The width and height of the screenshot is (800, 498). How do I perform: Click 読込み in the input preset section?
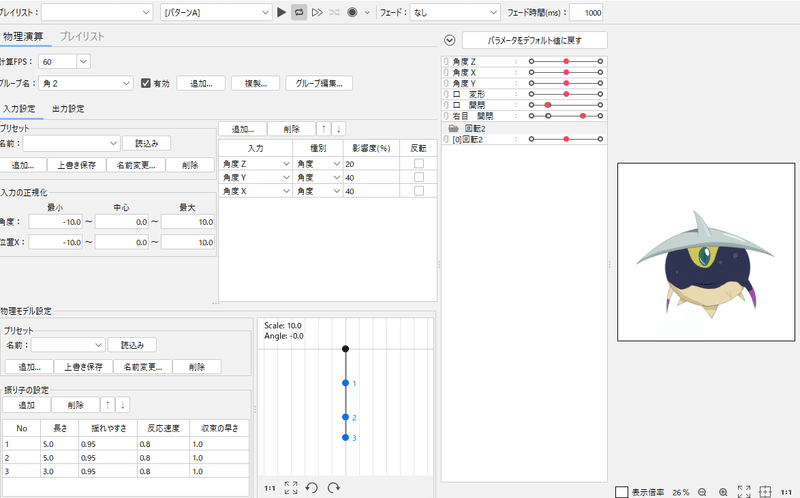[x=146, y=143]
